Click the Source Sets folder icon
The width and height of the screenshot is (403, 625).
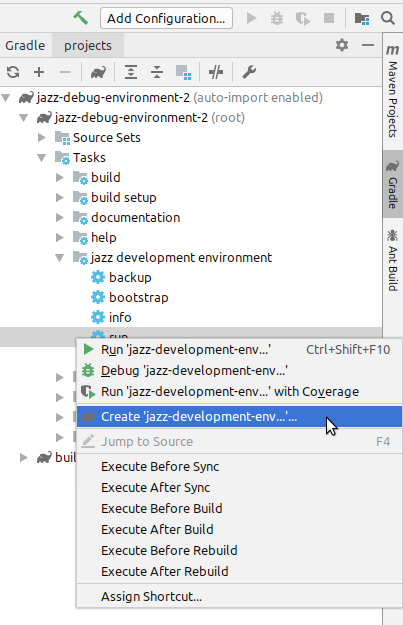pyautogui.click(x=63, y=138)
